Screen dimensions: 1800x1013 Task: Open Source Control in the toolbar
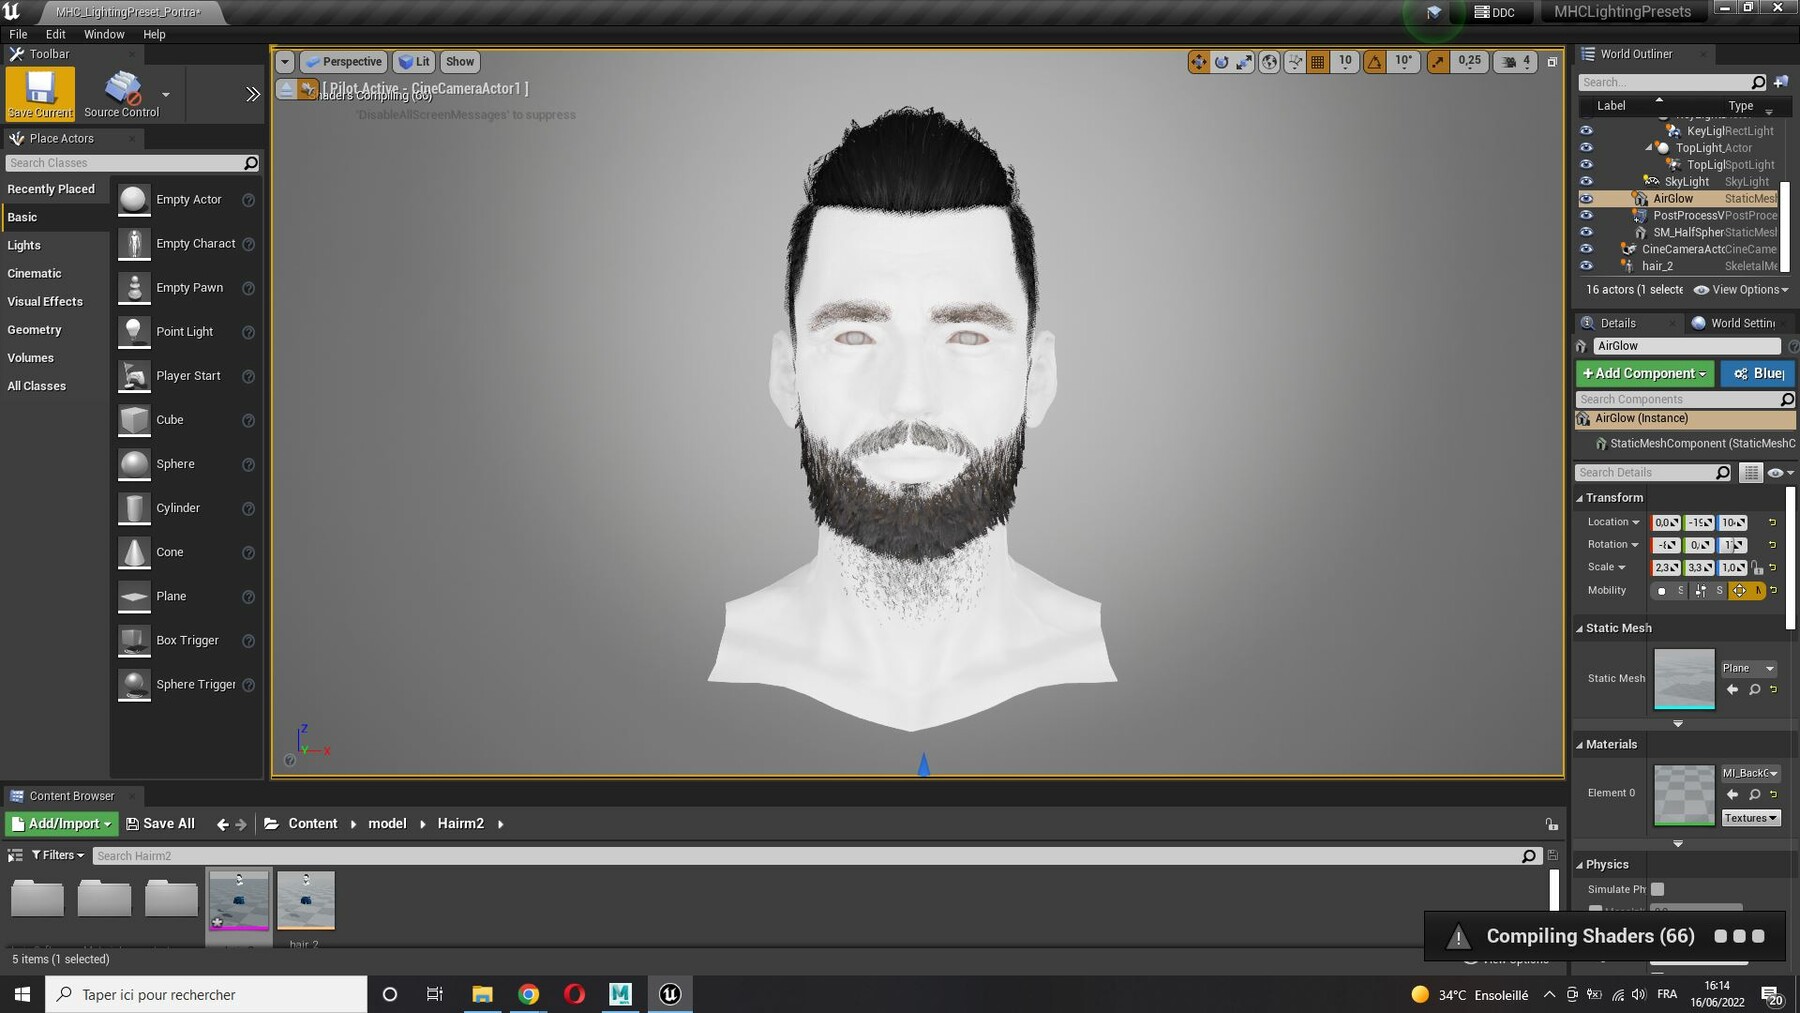122,94
